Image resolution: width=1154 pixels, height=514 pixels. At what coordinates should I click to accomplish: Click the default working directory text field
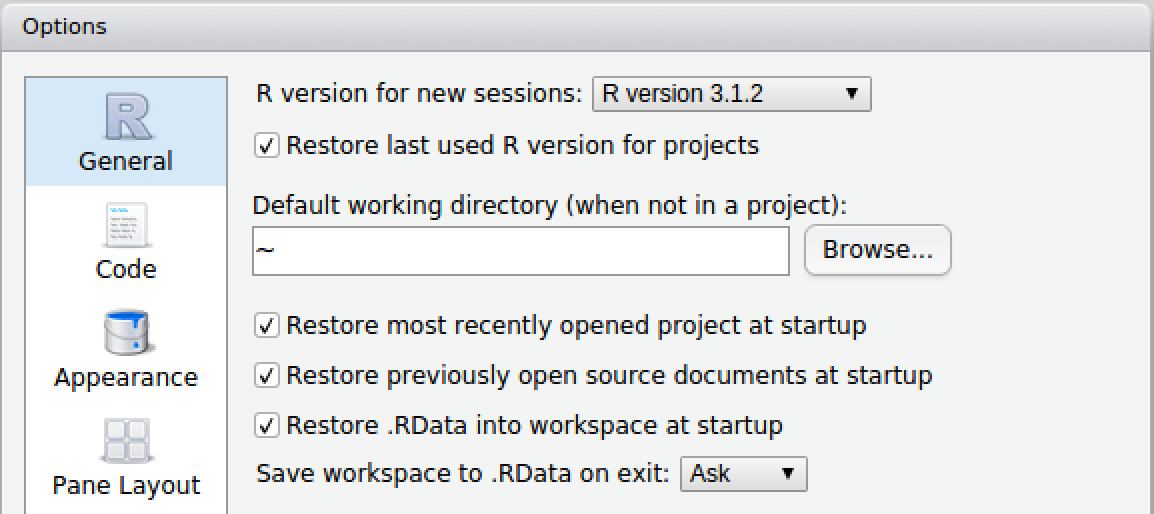click(x=520, y=250)
